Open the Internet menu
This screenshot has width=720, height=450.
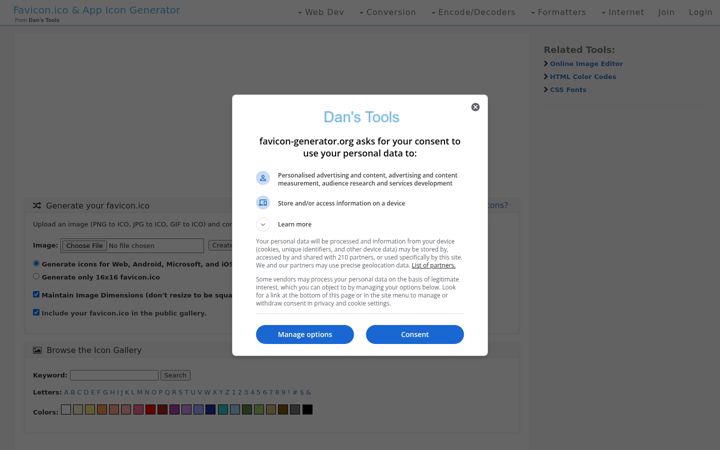(623, 12)
